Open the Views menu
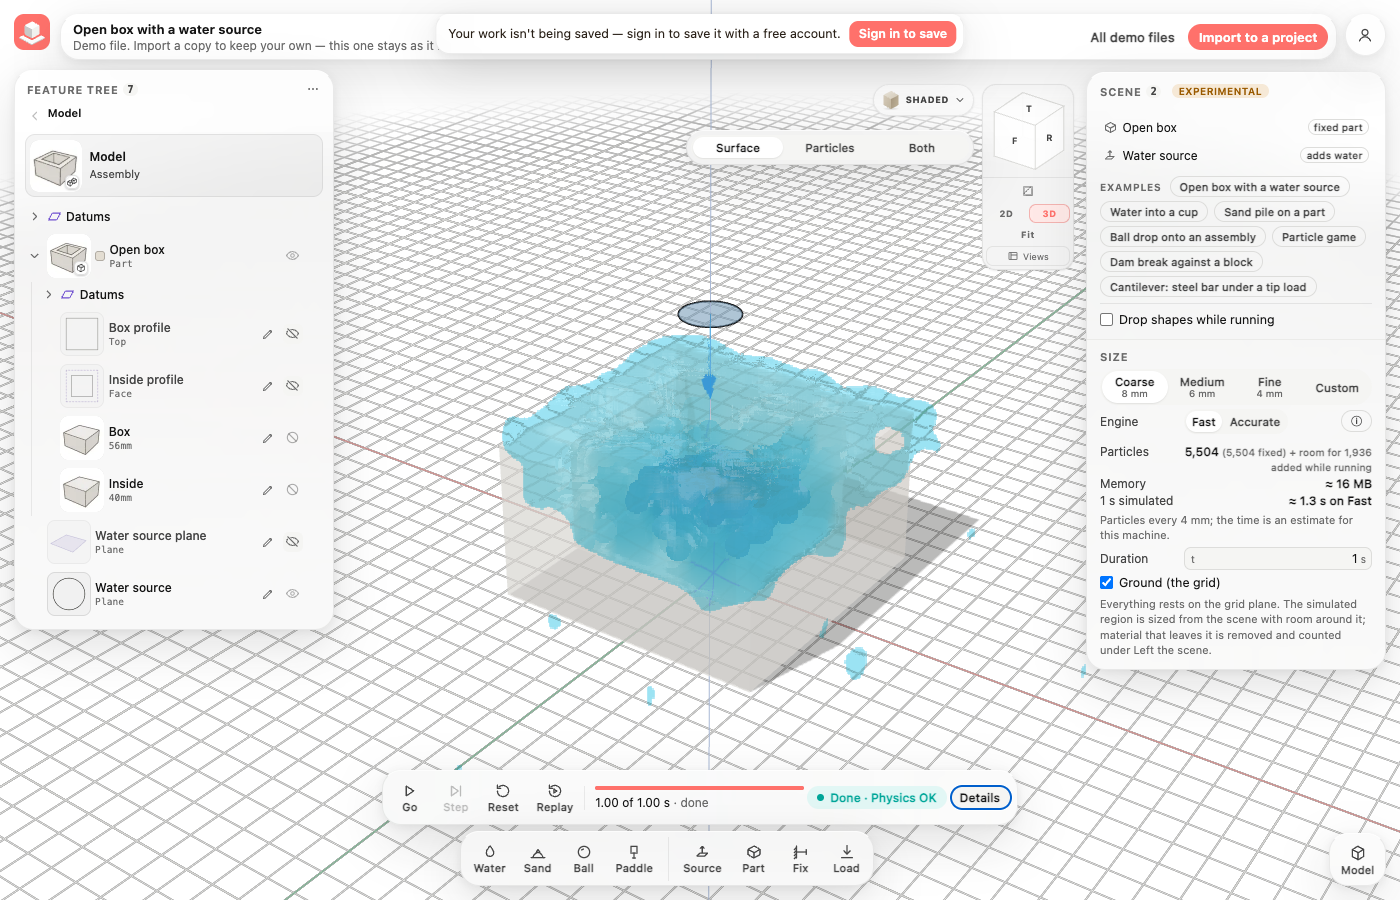 pos(1028,257)
